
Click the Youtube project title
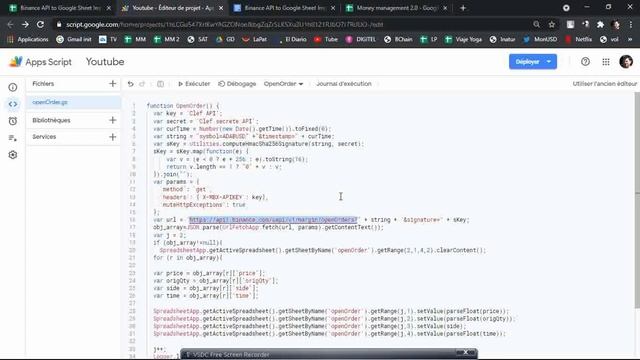(105, 62)
